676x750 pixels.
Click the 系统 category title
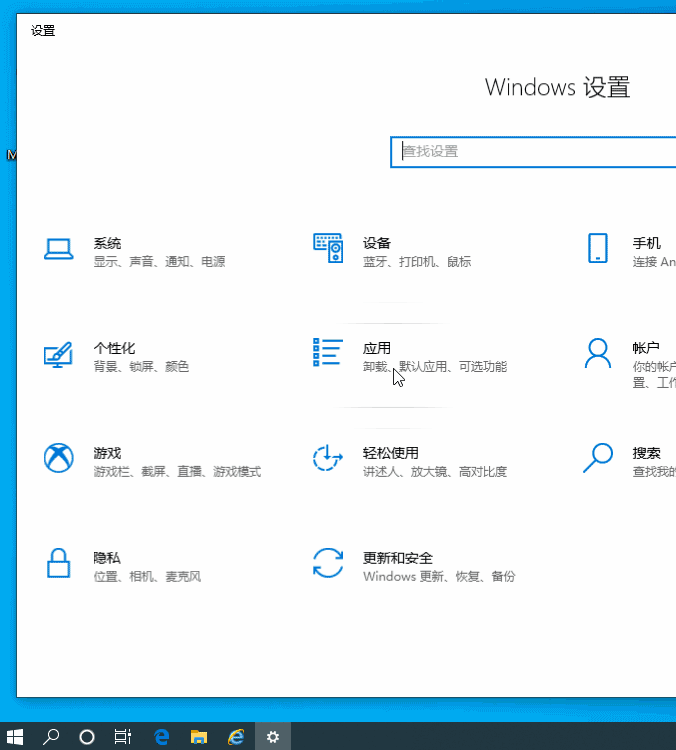[107, 243]
